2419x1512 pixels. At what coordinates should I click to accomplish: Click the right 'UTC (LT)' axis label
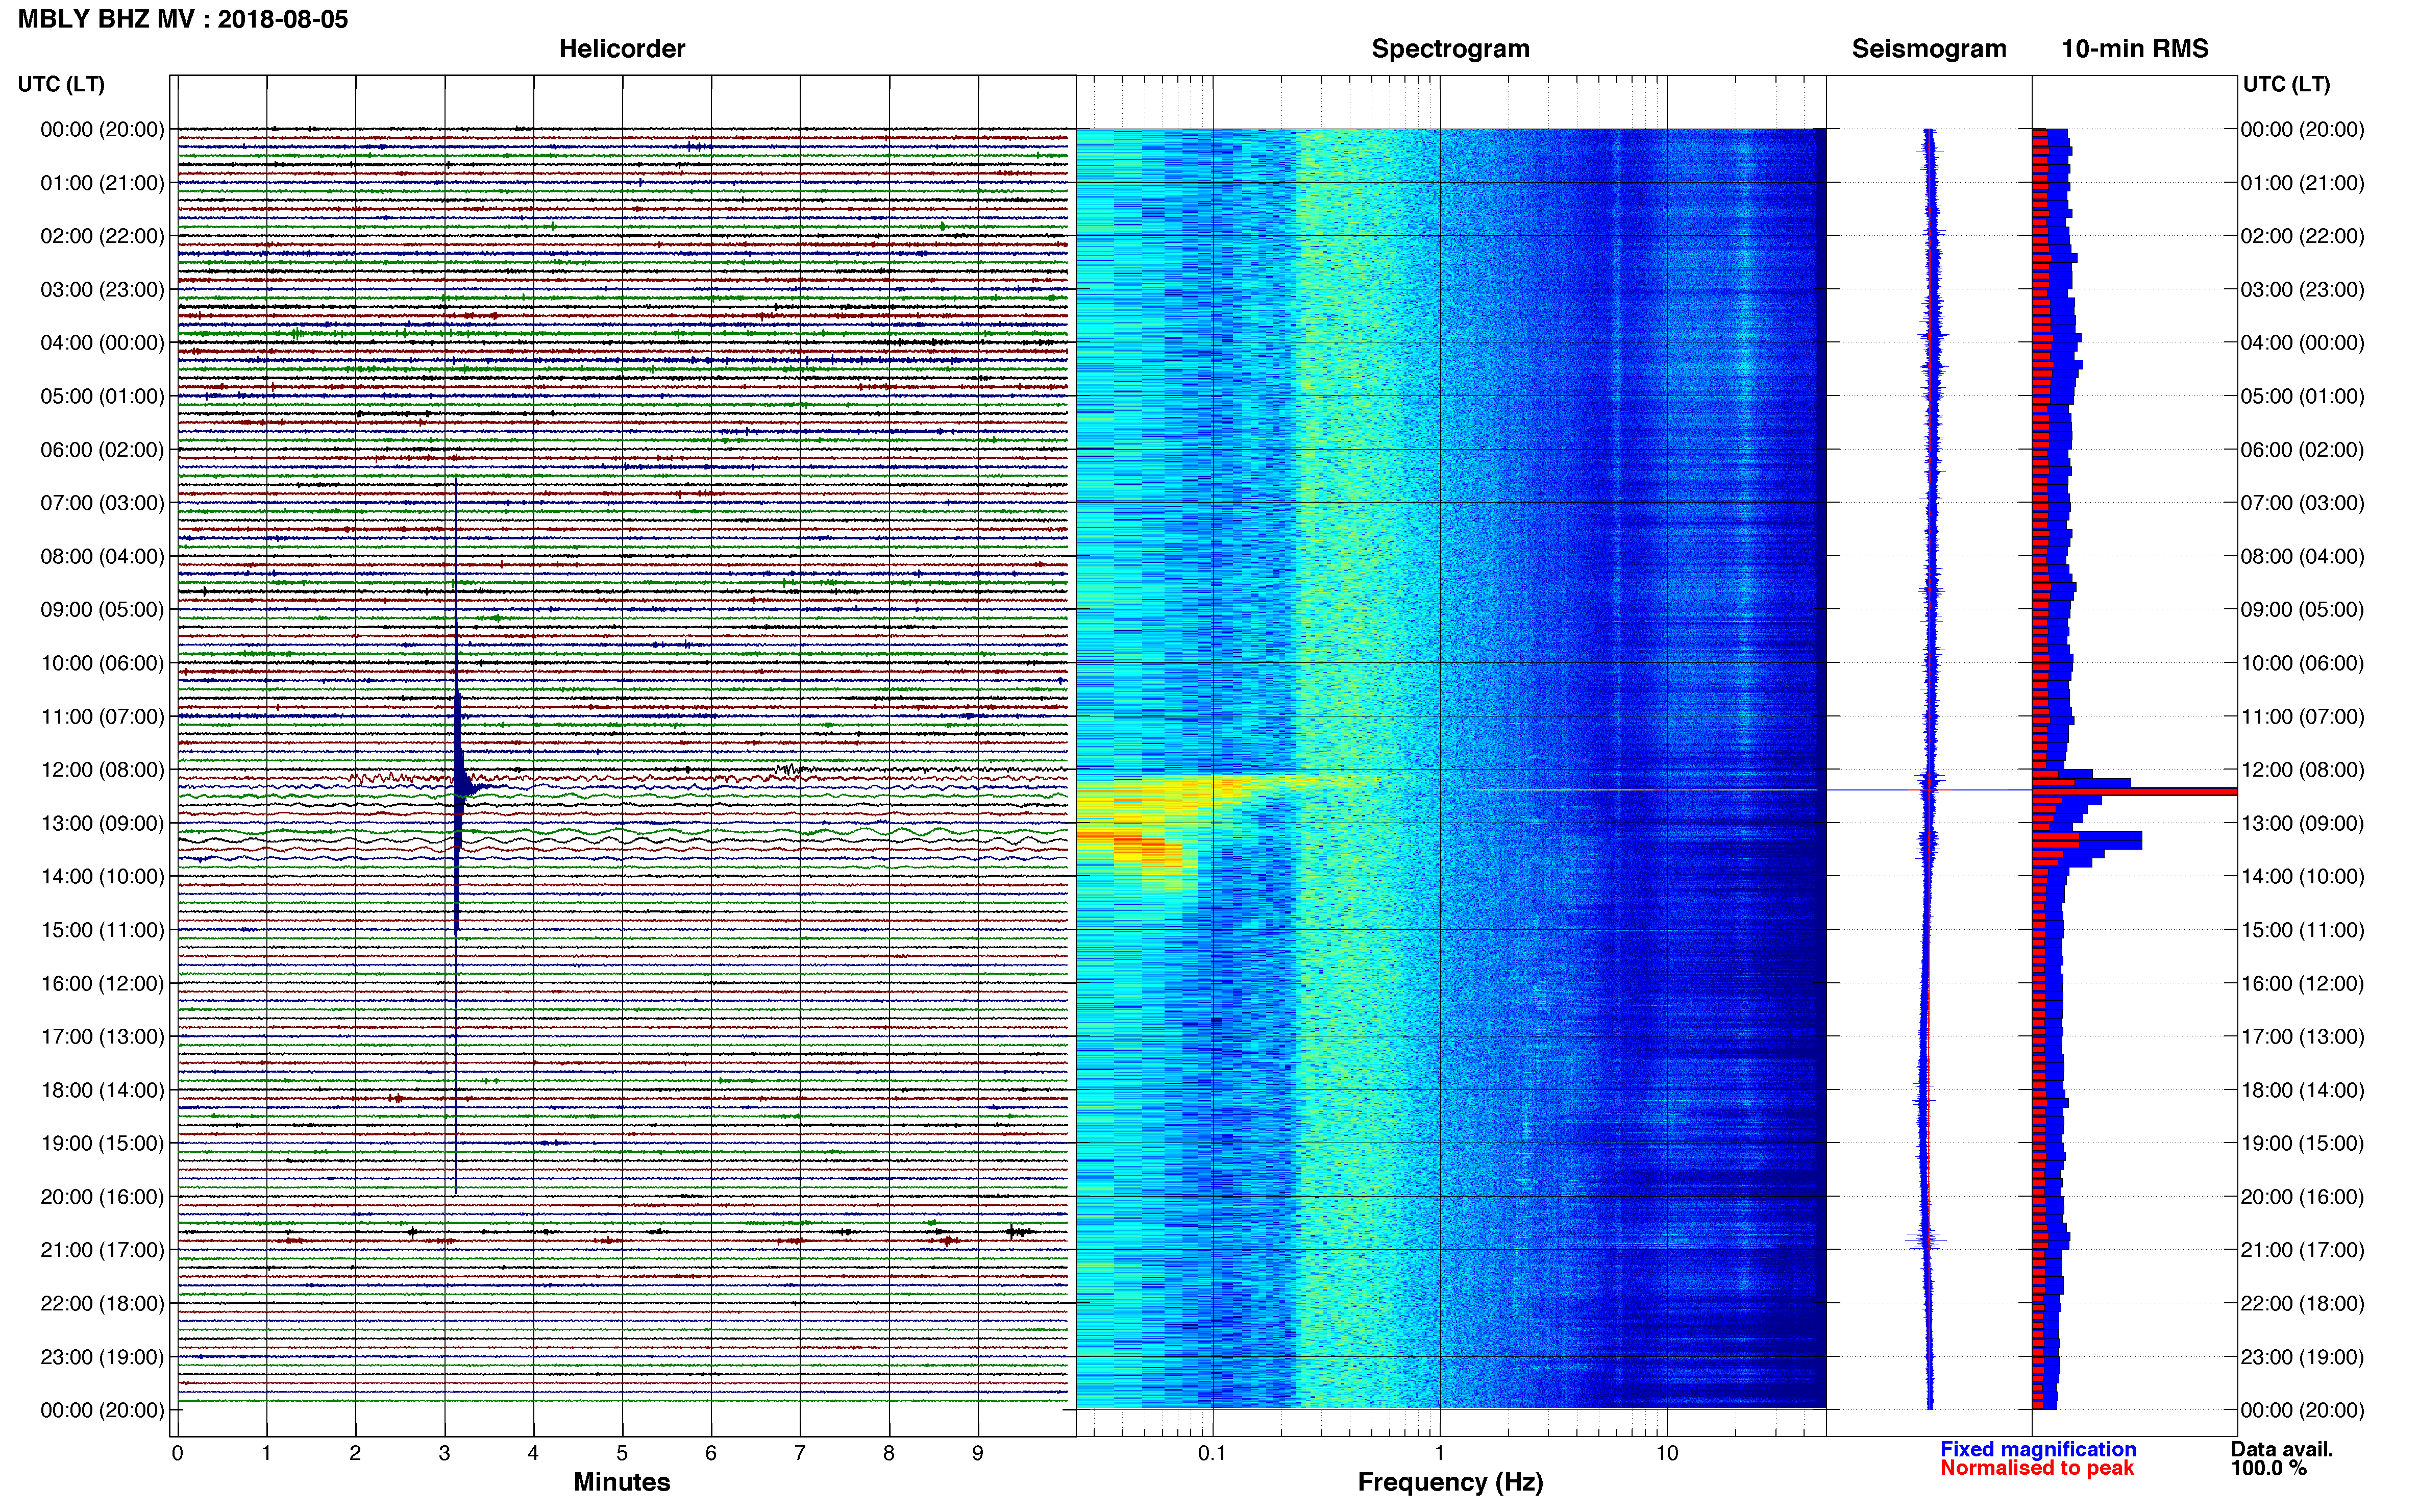[x=2286, y=84]
